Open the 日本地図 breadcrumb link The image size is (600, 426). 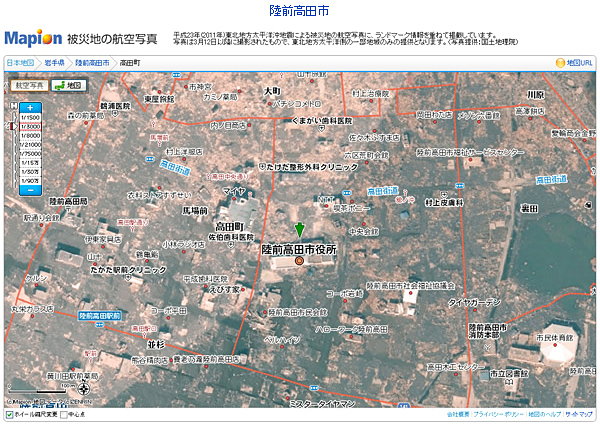pos(22,63)
